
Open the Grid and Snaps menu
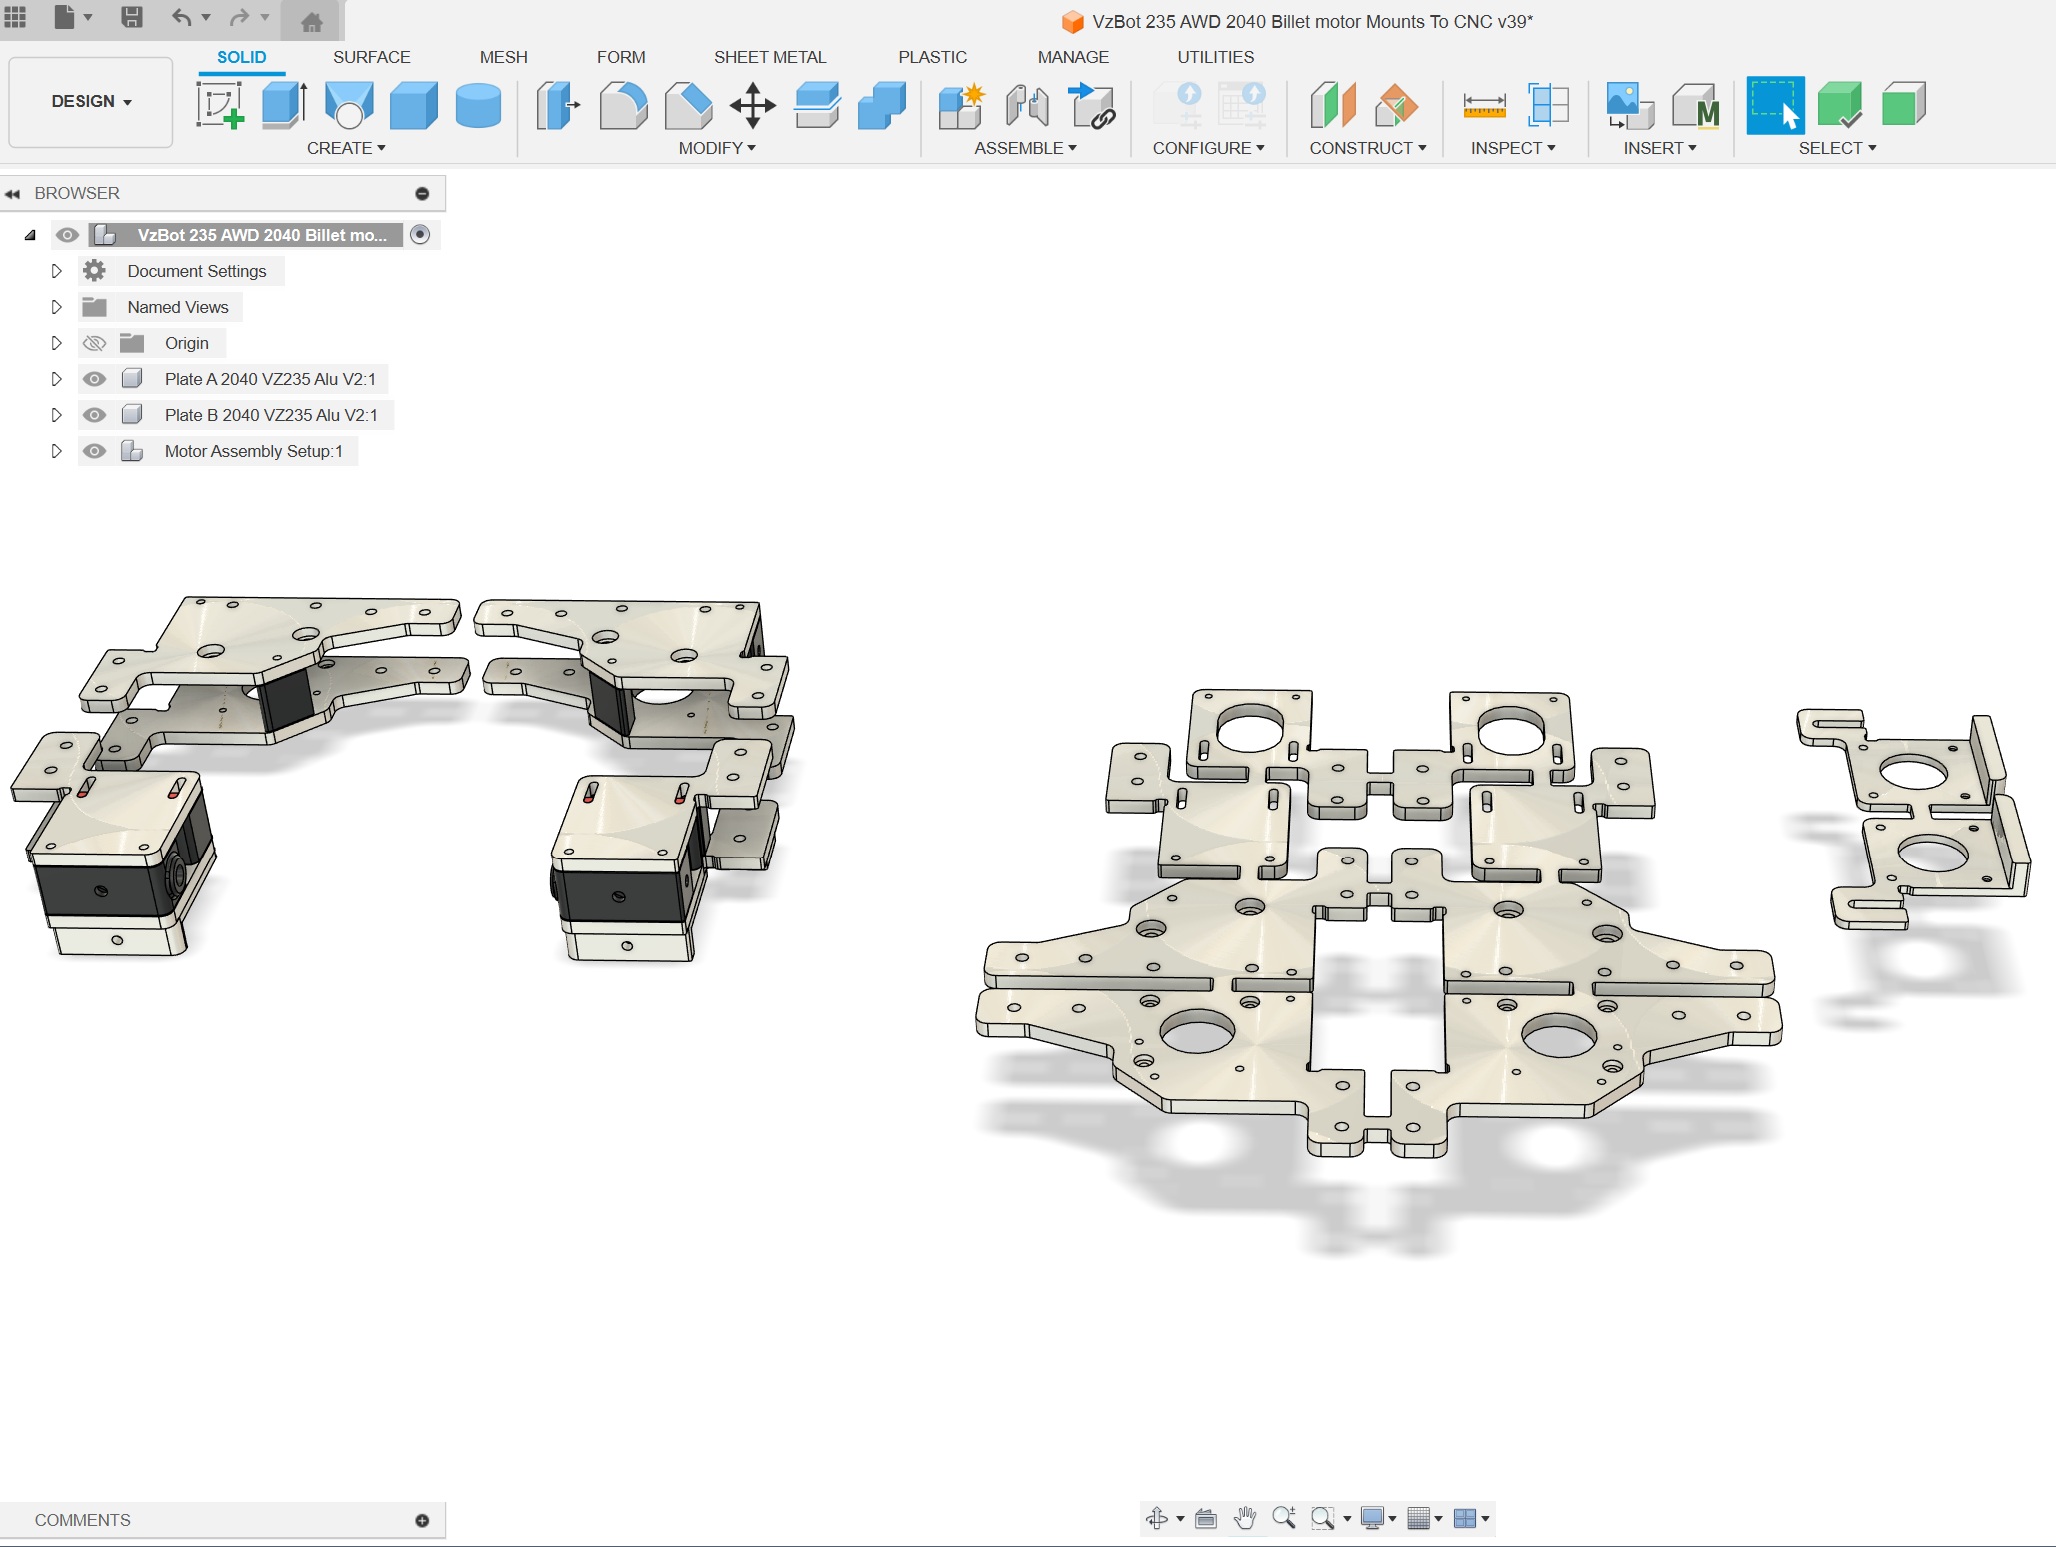point(1424,1518)
